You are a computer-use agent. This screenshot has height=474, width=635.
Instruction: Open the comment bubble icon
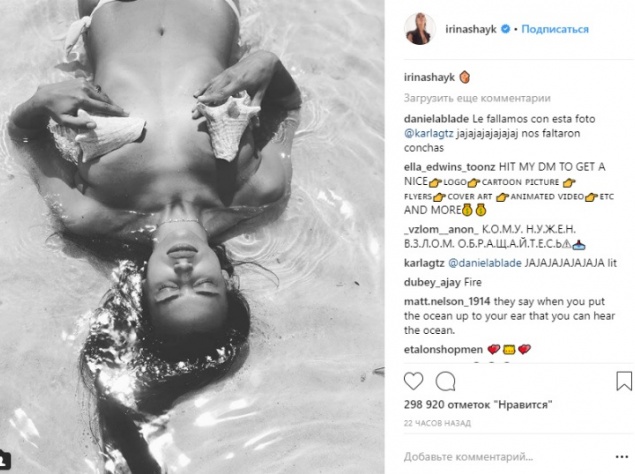click(x=445, y=381)
